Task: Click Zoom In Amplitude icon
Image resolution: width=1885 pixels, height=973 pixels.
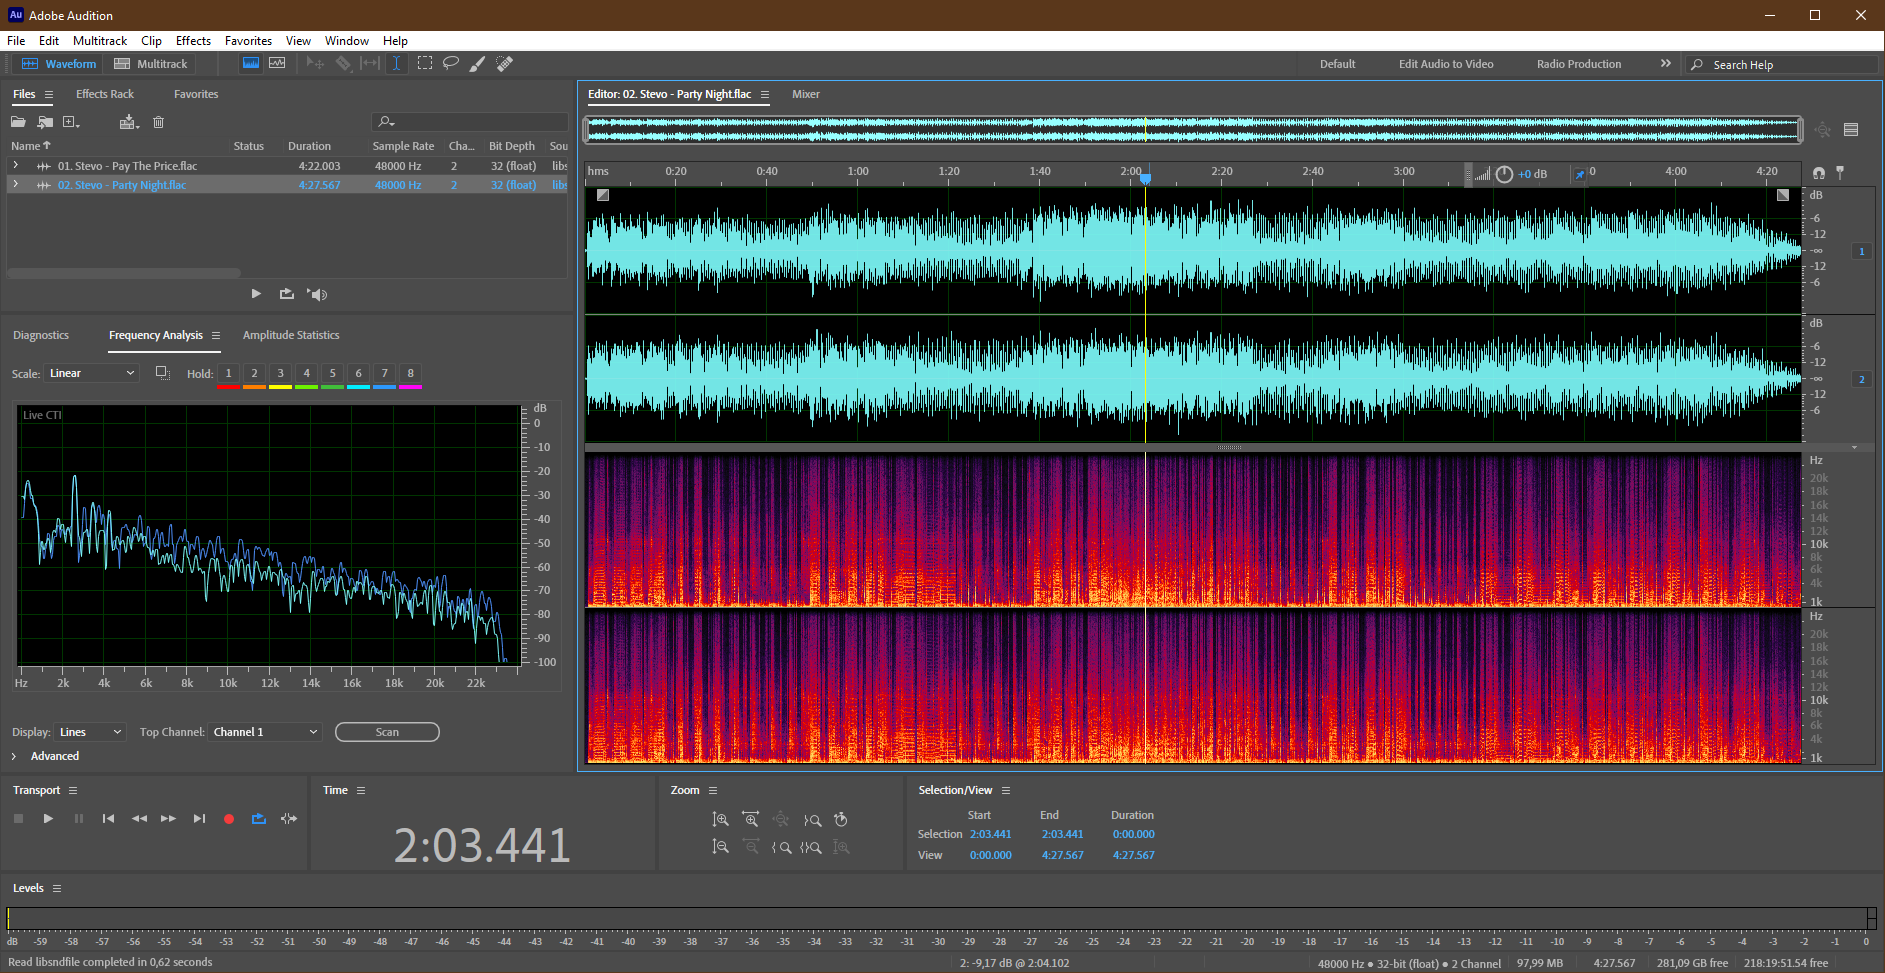Action: [721, 819]
